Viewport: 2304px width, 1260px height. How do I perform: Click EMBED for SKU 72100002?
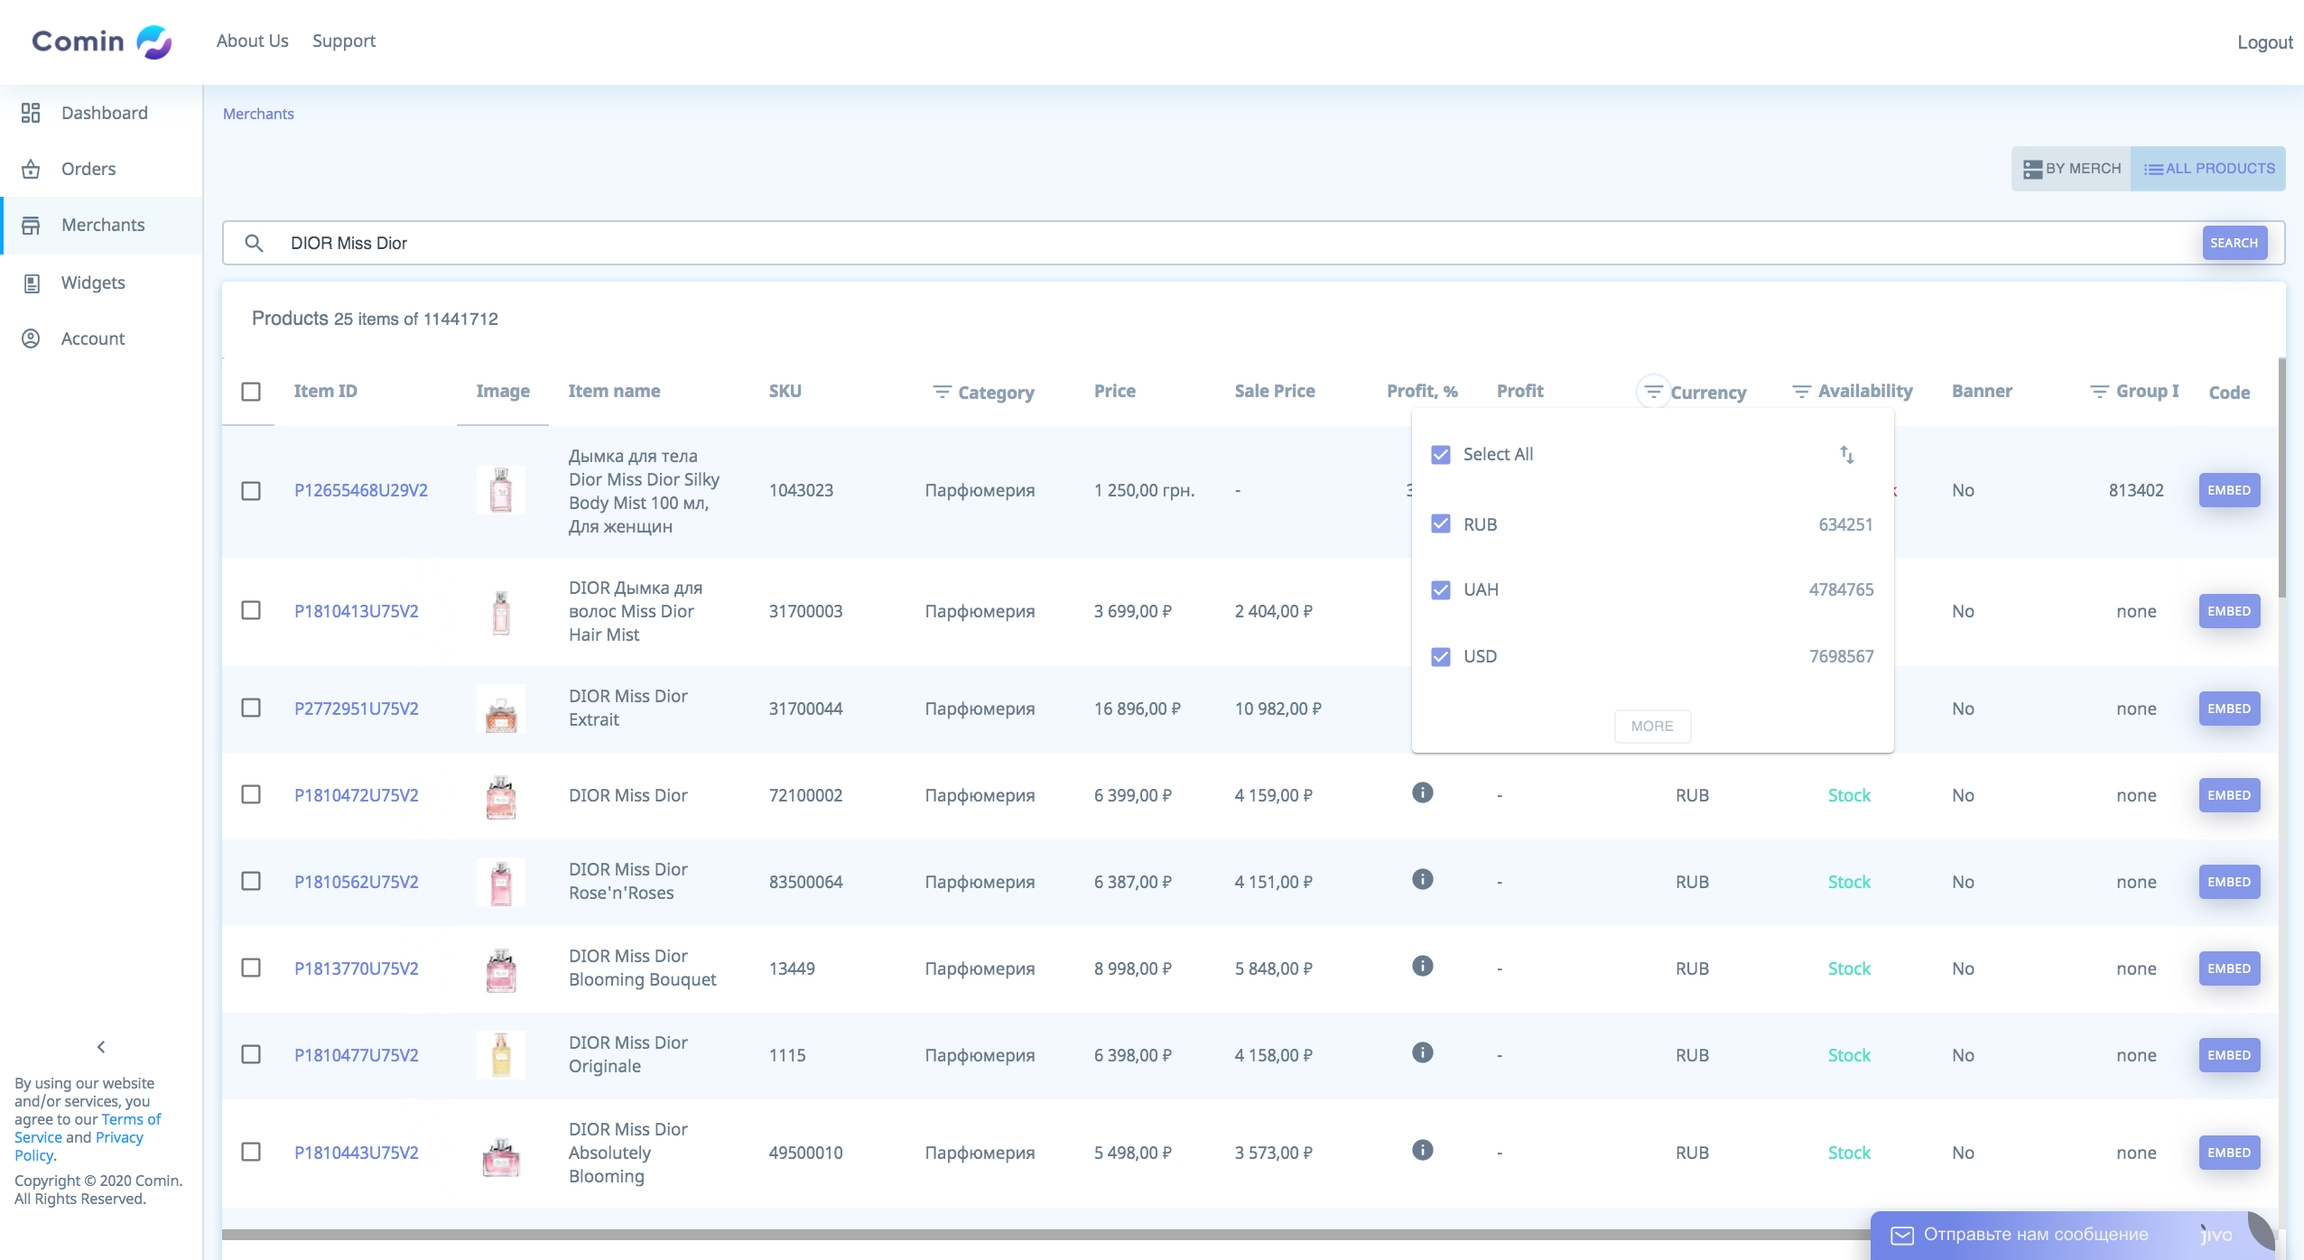2229,796
